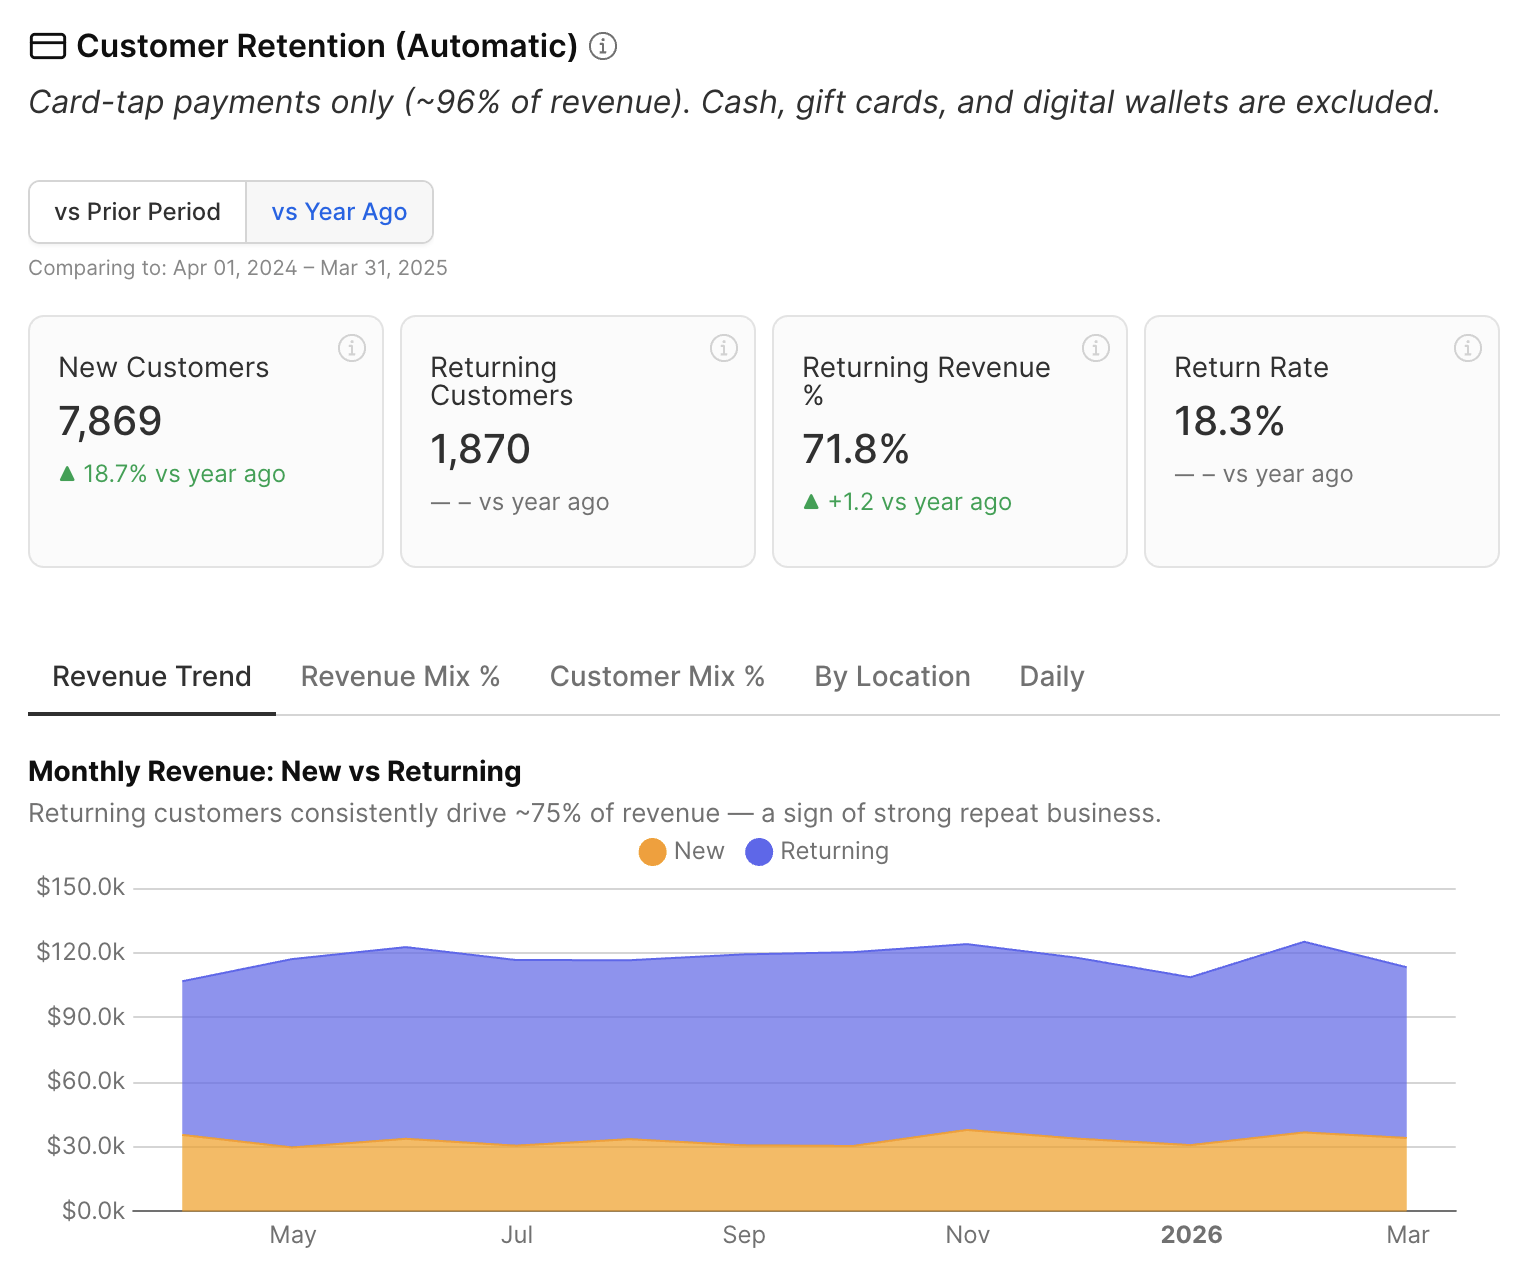Open info icon on Return Rate card
The height and width of the screenshot is (1286, 1528).
[1468, 348]
